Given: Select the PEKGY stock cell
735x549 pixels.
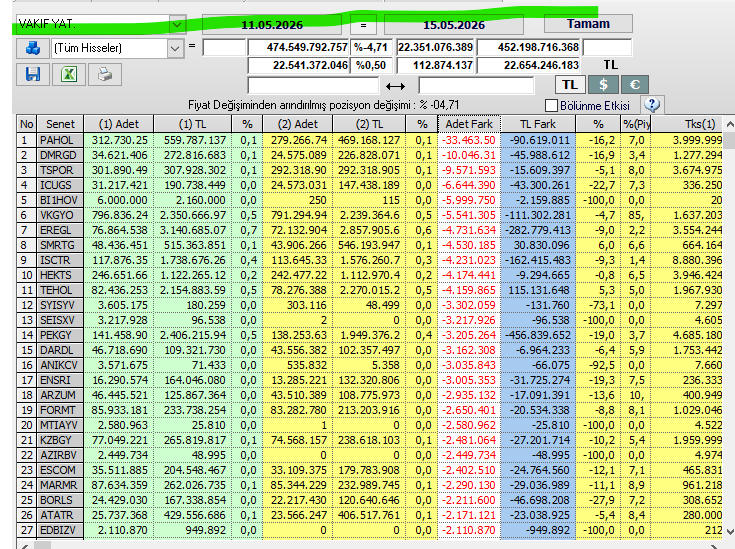Looking at the screenshot, I should (60, 335).
